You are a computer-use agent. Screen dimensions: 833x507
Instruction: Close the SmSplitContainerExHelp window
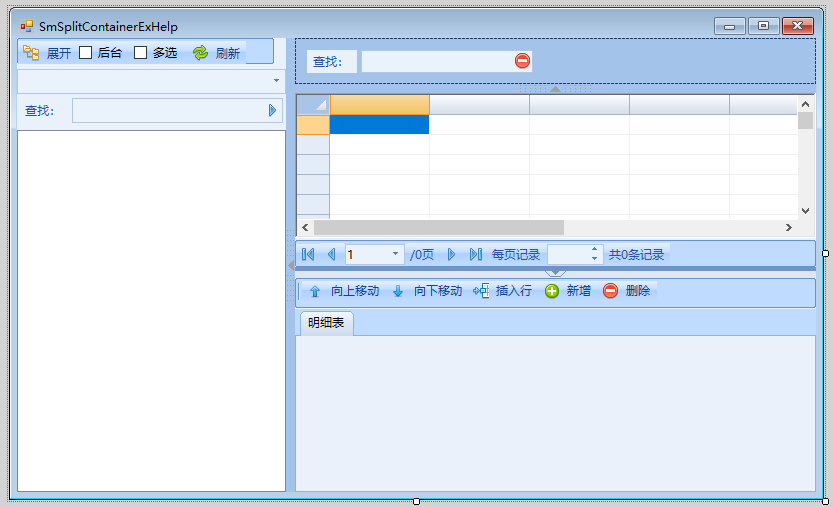(797, 26)
